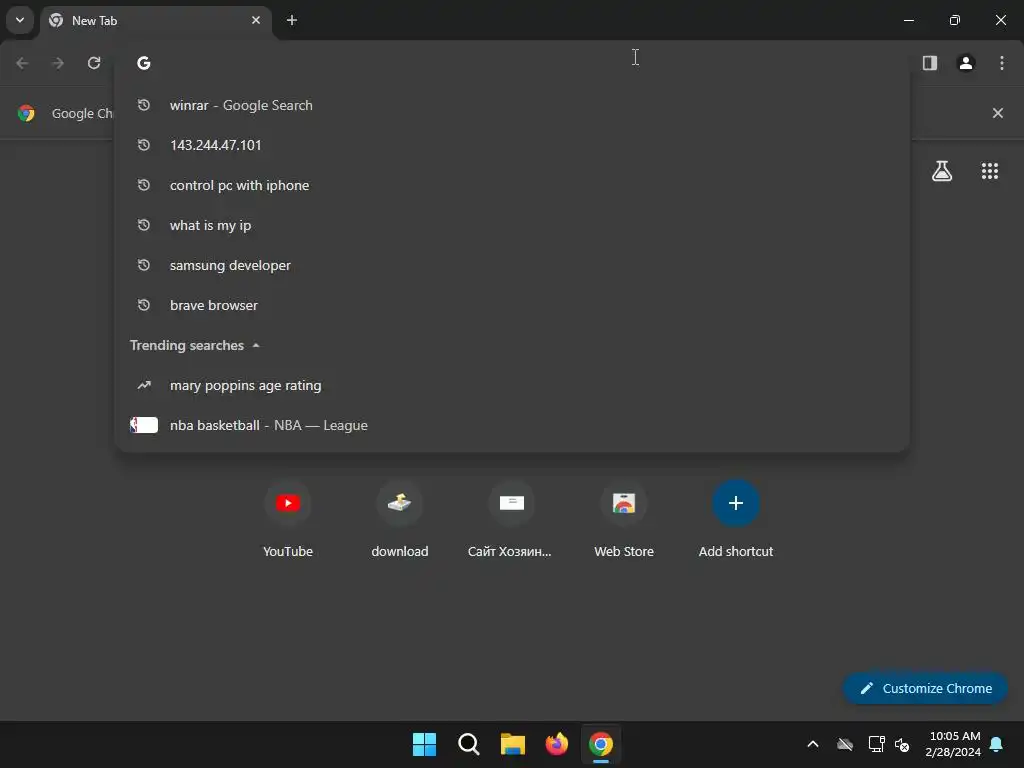Open the YouTube shortcut tile

(287, 519)
